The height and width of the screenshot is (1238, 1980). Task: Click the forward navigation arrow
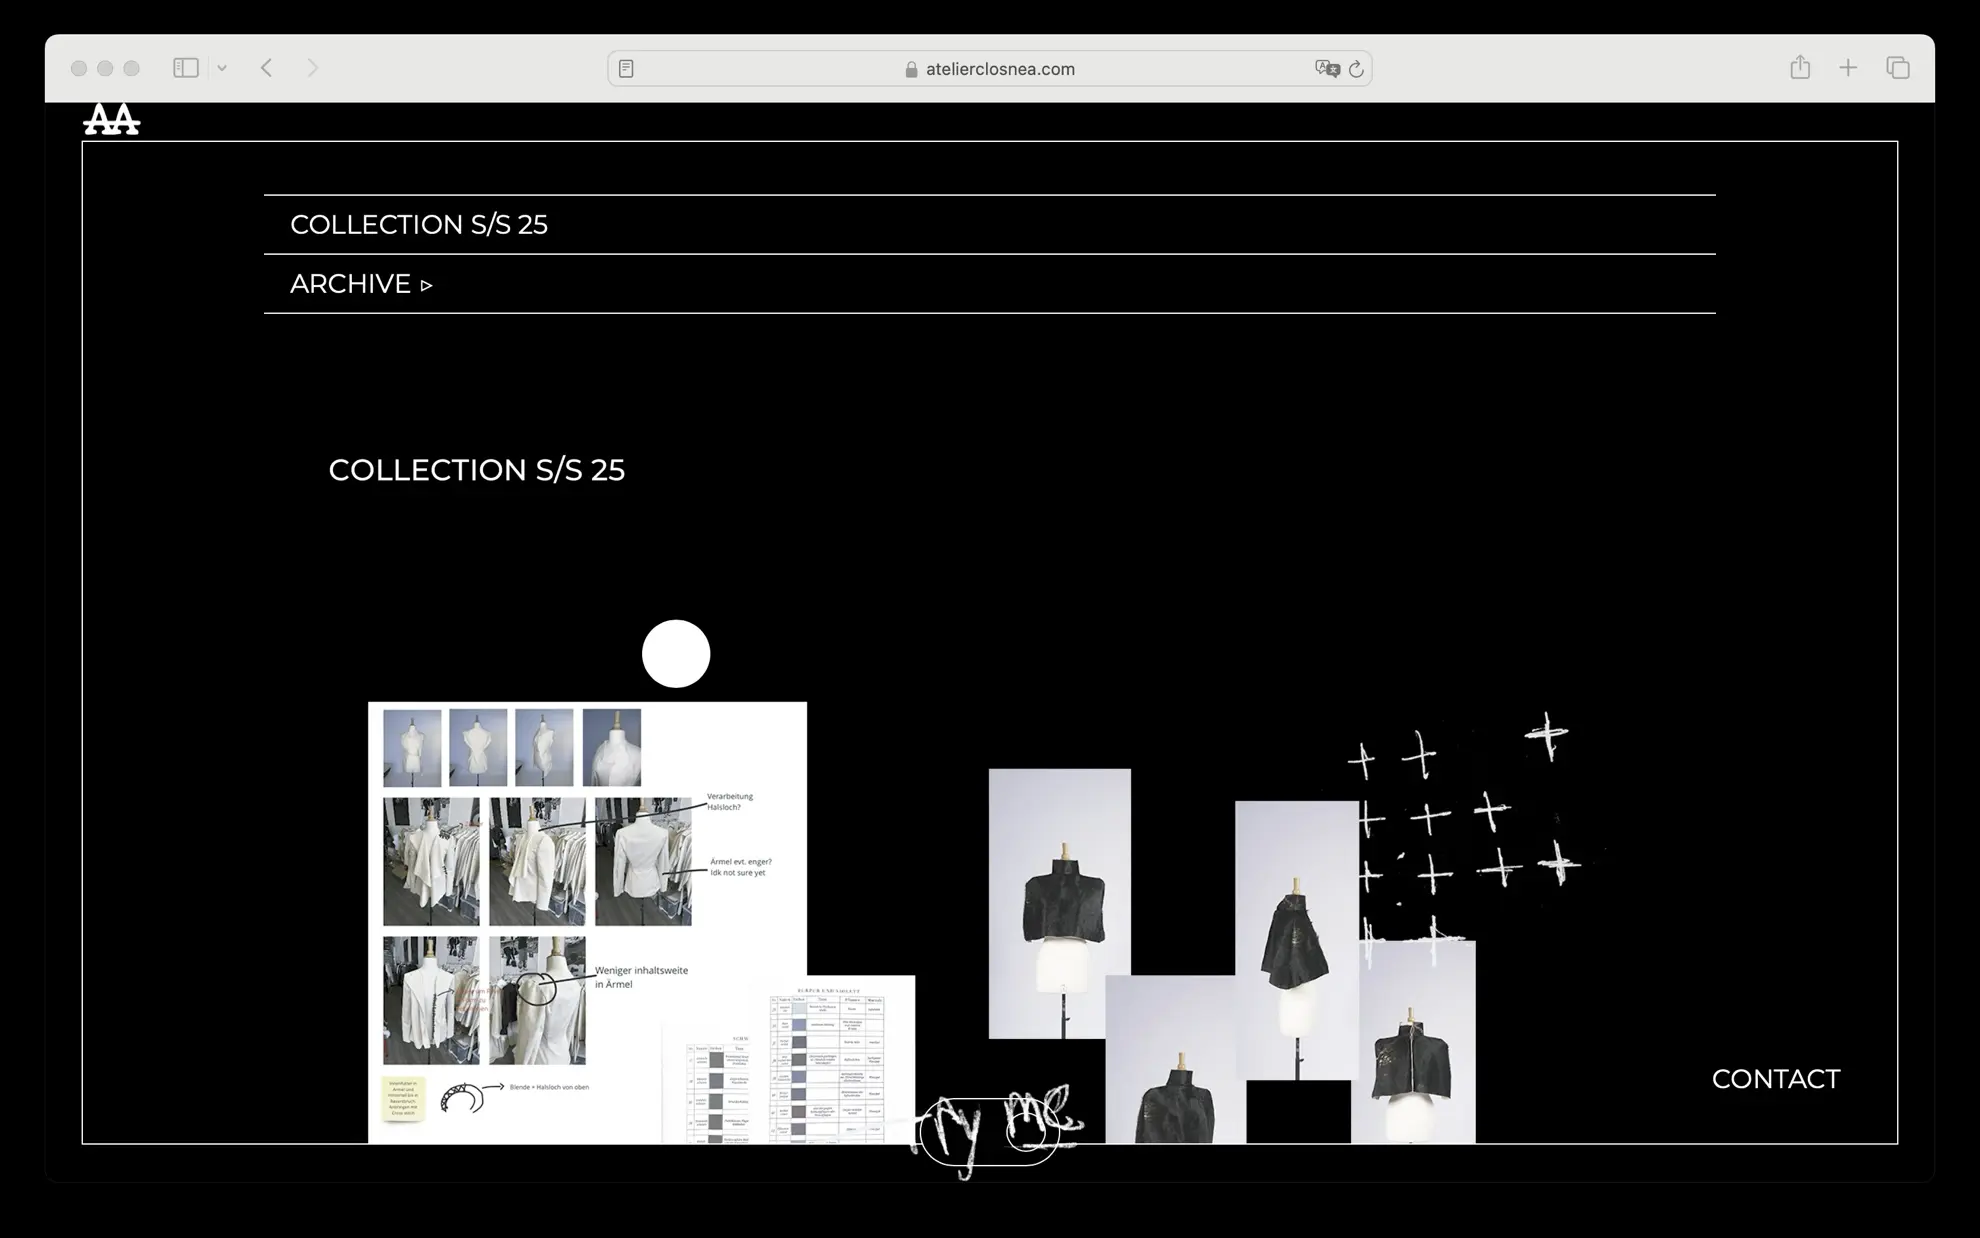point(312,68)
